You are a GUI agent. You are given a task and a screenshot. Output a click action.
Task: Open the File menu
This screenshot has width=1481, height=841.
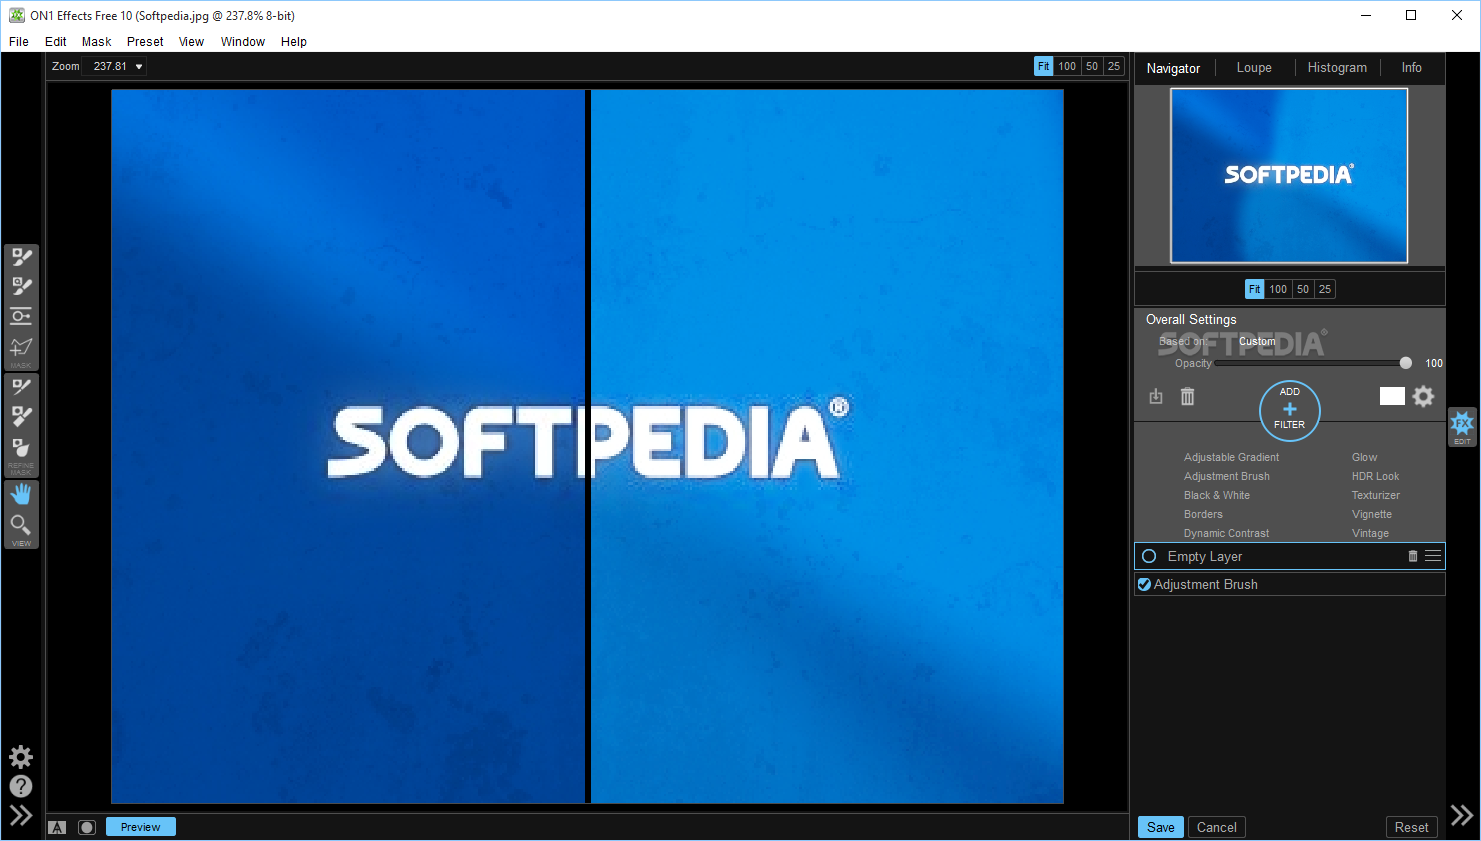[19, 42]
